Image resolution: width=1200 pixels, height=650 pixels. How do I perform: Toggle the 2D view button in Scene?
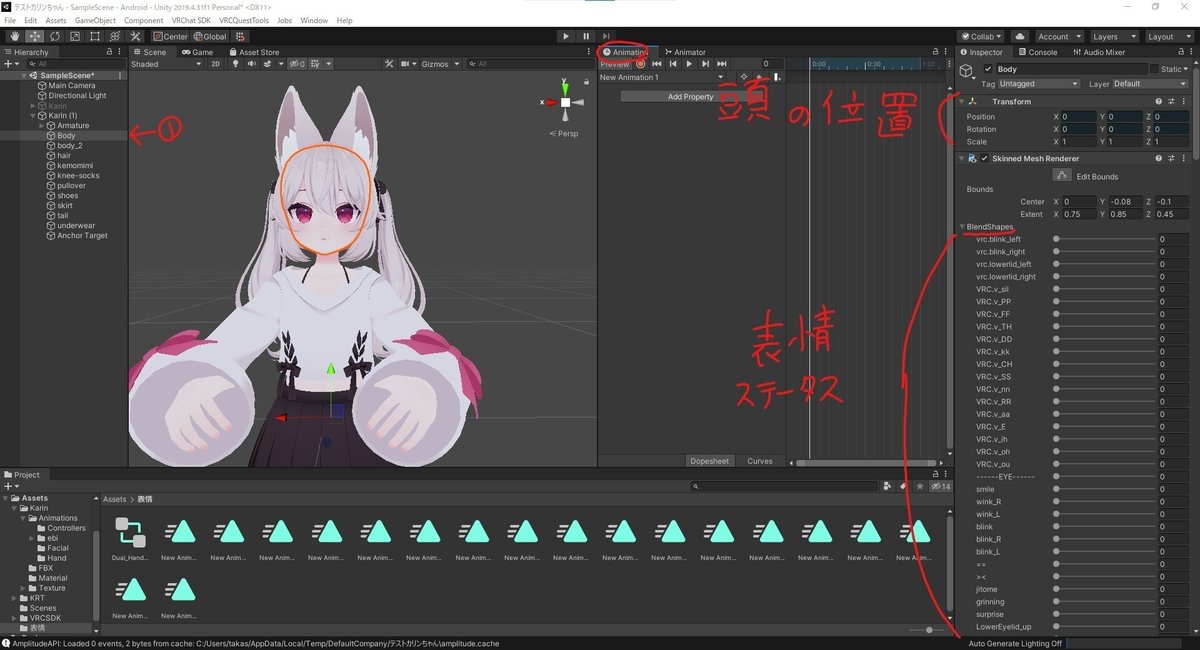click(x=215, y=64)
